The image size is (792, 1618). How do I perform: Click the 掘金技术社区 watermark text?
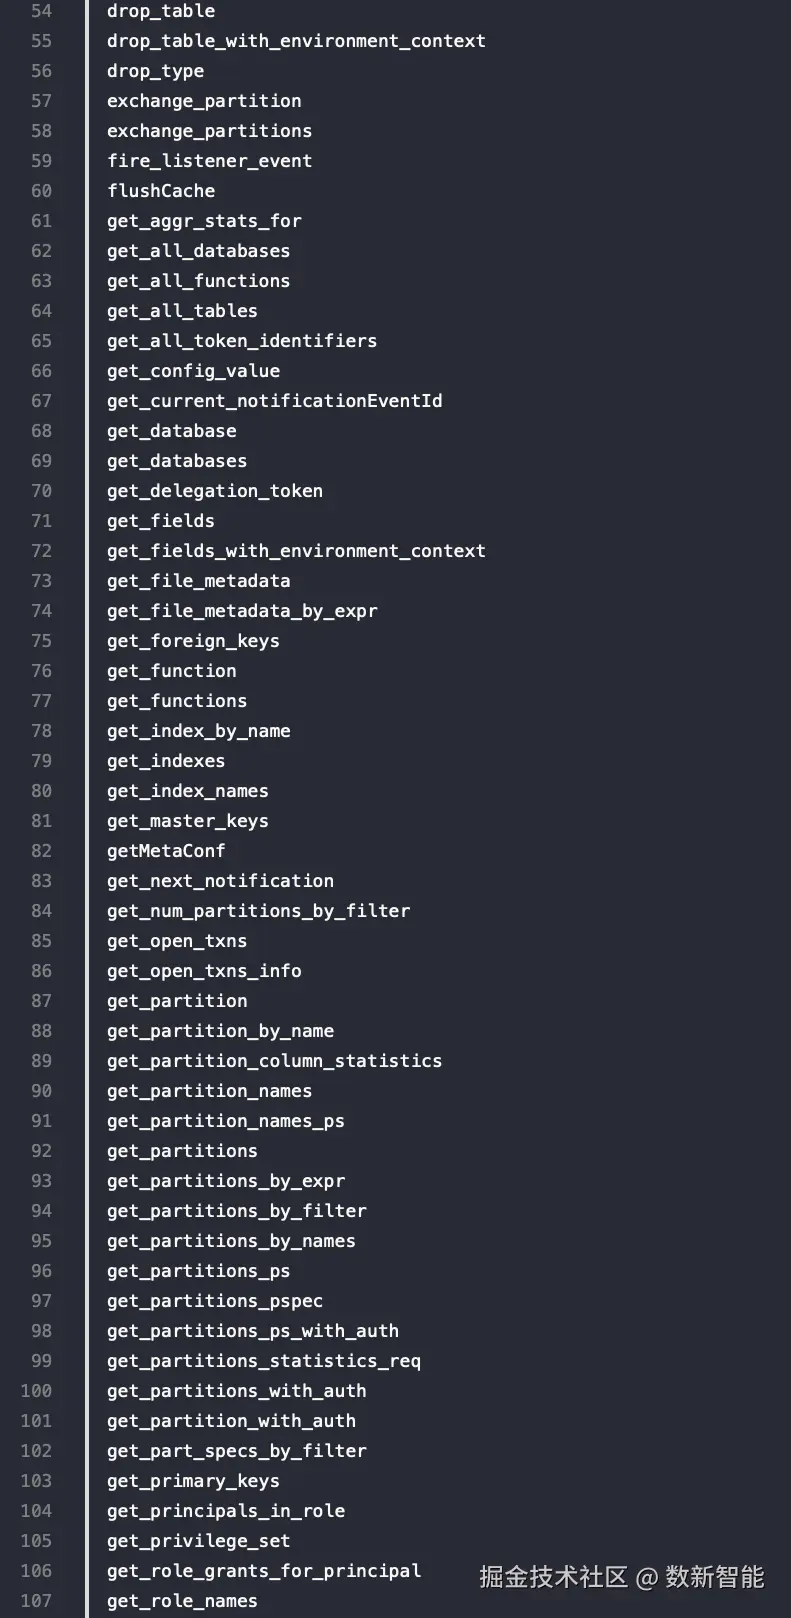[553, 1577]
